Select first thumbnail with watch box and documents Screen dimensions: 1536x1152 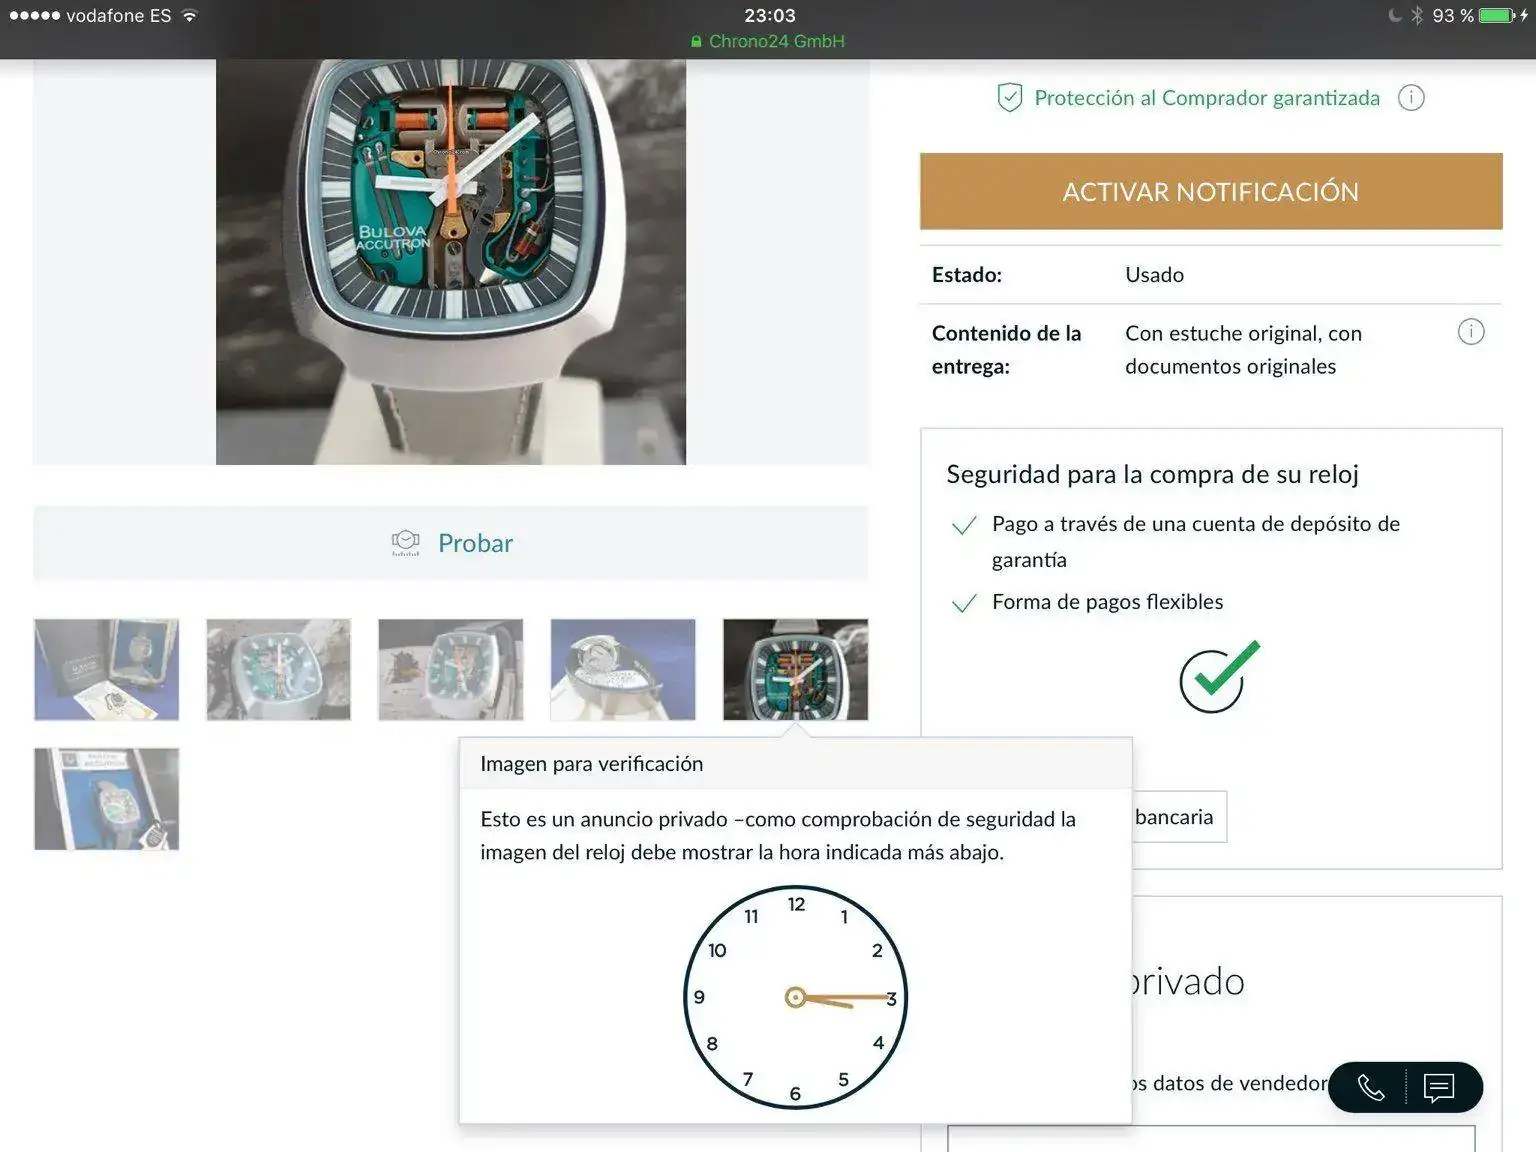click(107, 669)
